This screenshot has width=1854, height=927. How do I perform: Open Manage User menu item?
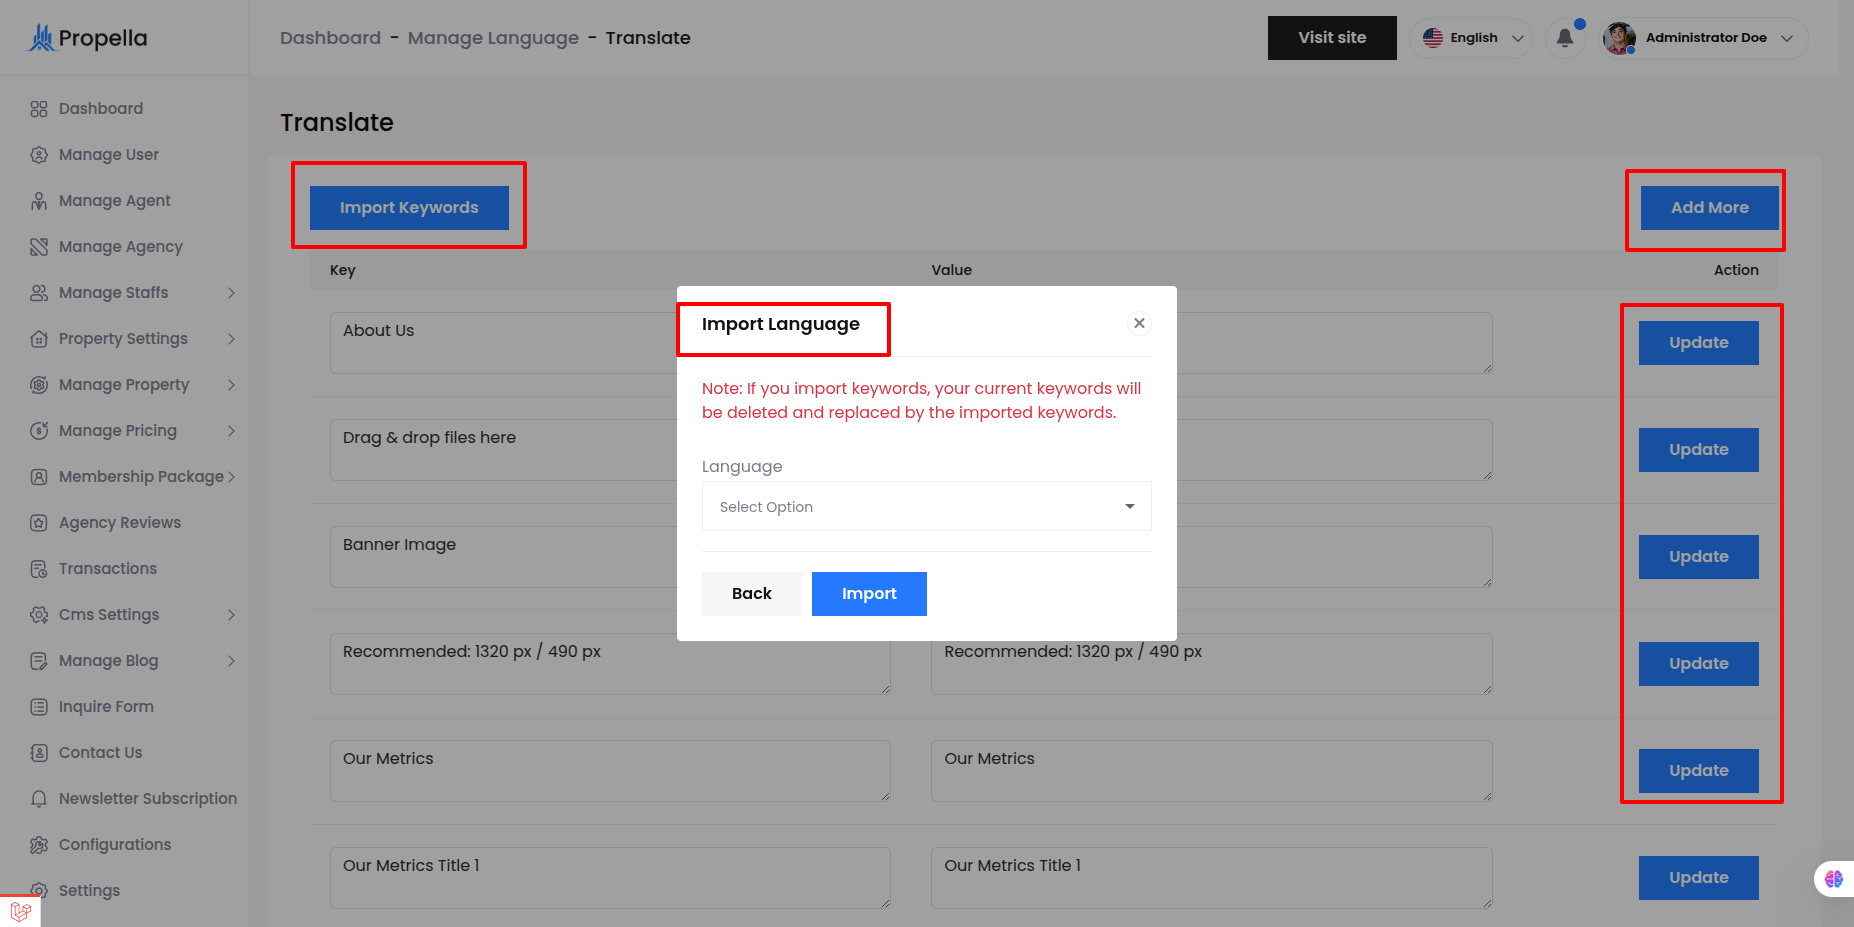coord(109,155)
